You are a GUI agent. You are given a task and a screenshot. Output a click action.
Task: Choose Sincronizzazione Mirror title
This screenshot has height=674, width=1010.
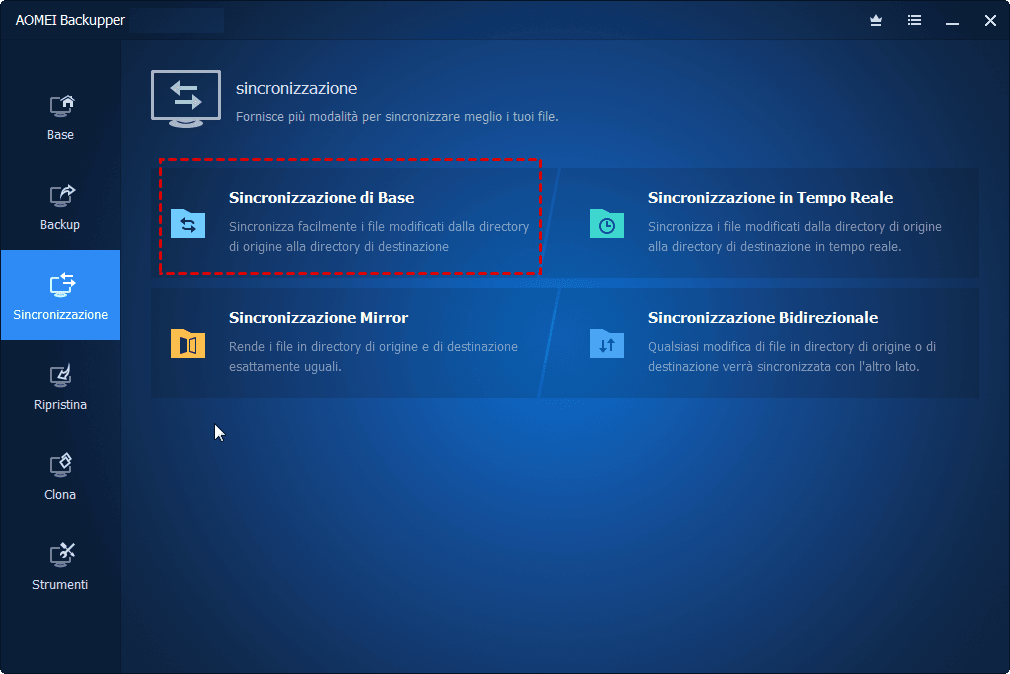tap(318, 318)
